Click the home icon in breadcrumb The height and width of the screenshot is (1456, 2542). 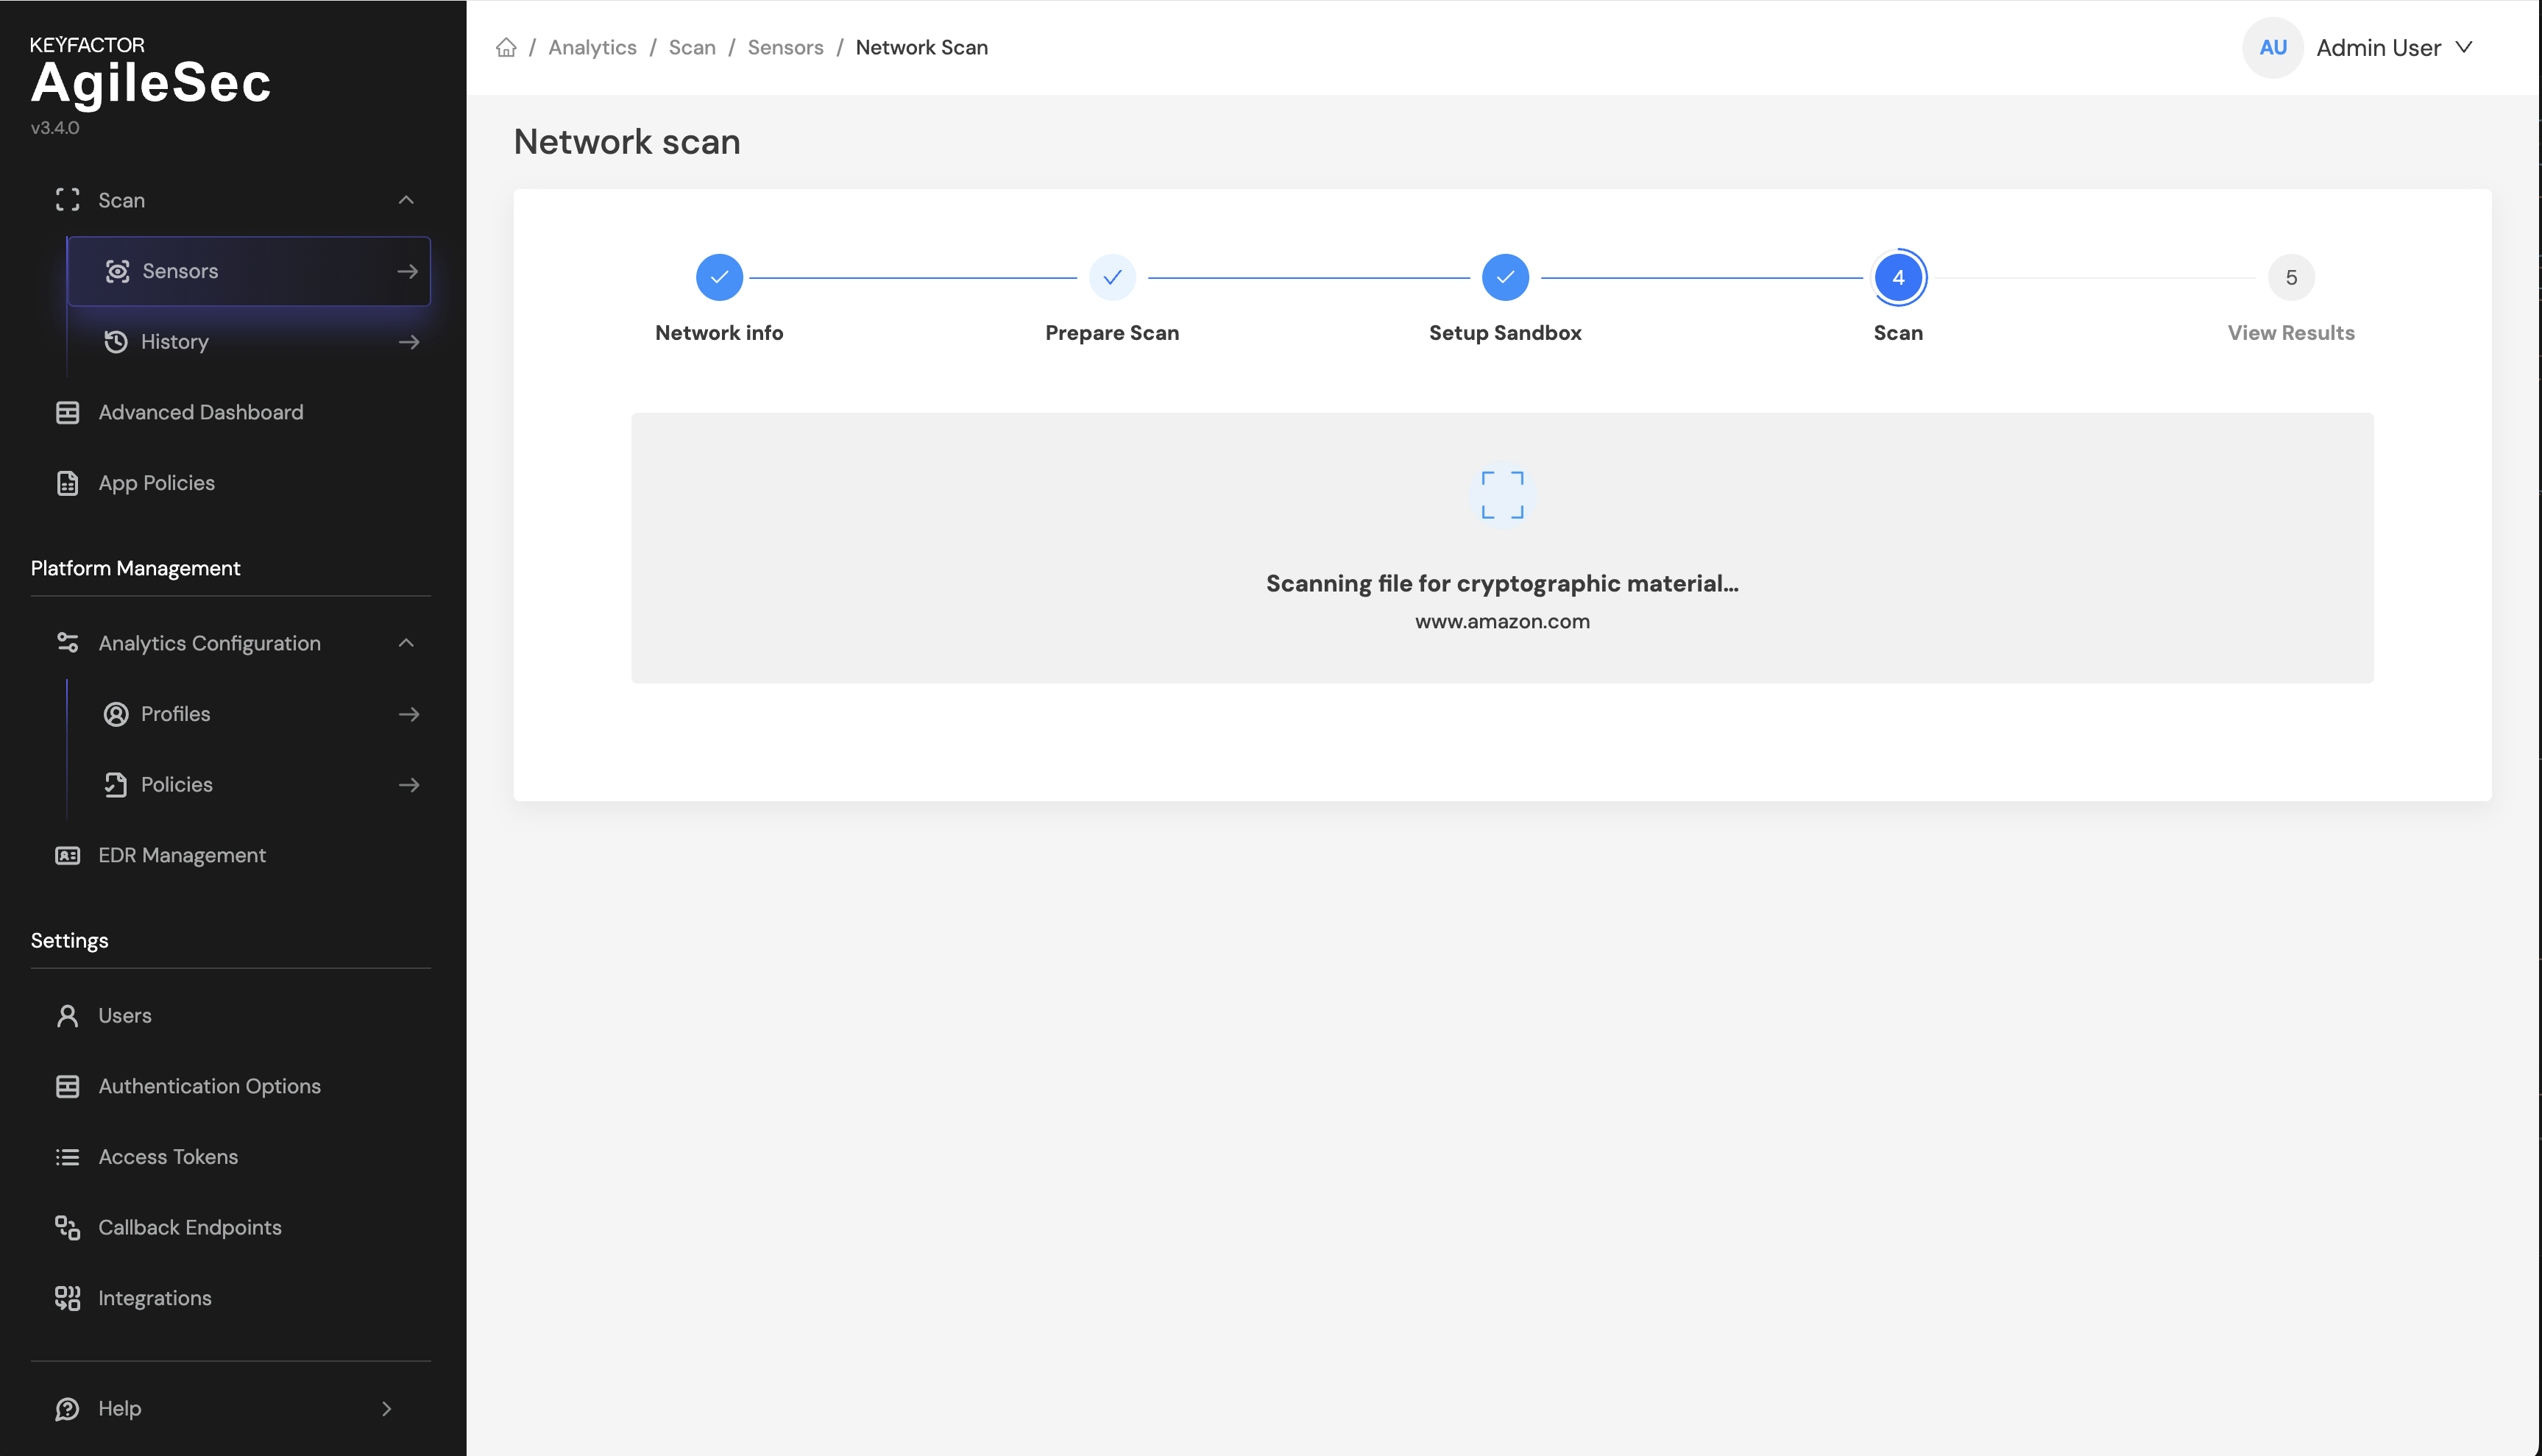point(506,47)
